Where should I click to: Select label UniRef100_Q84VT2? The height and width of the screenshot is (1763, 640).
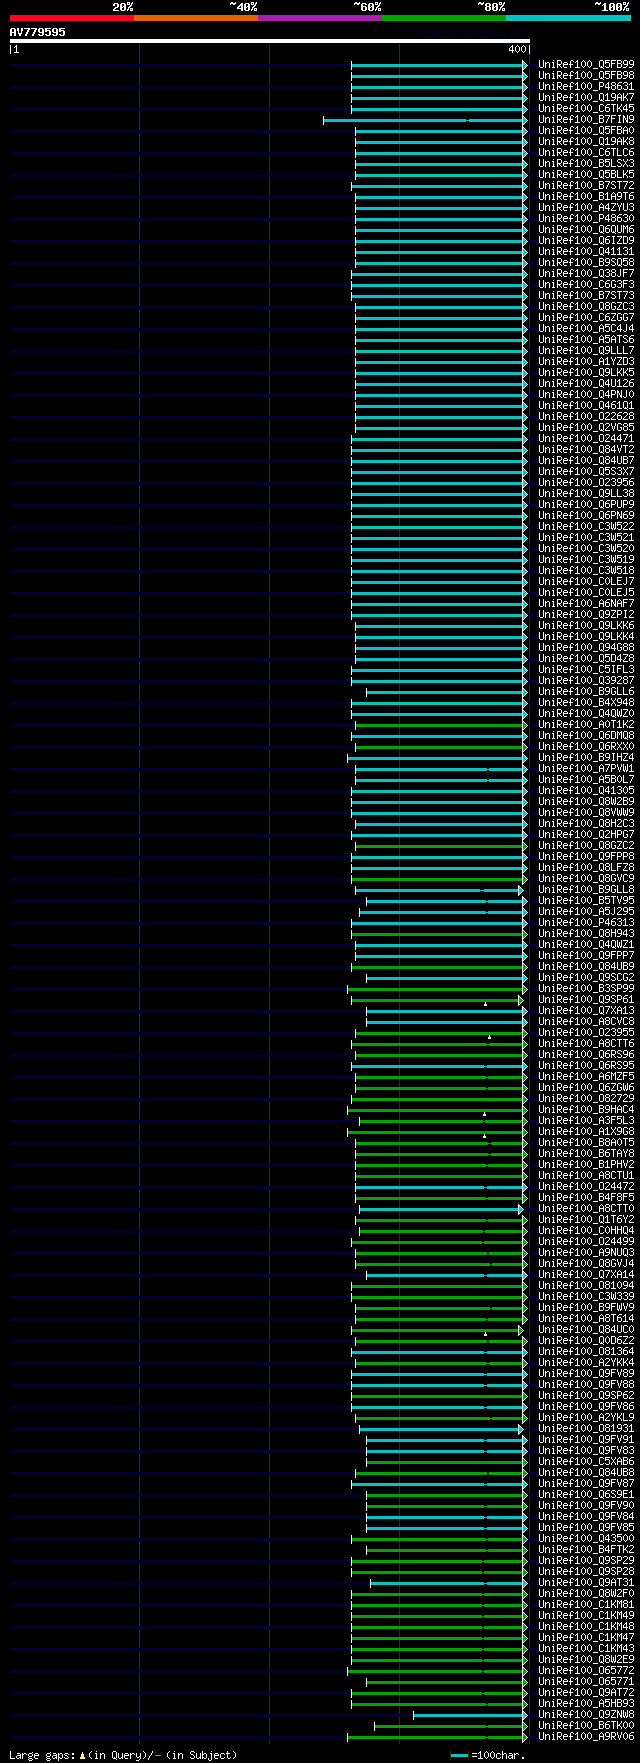click(586, 449)
